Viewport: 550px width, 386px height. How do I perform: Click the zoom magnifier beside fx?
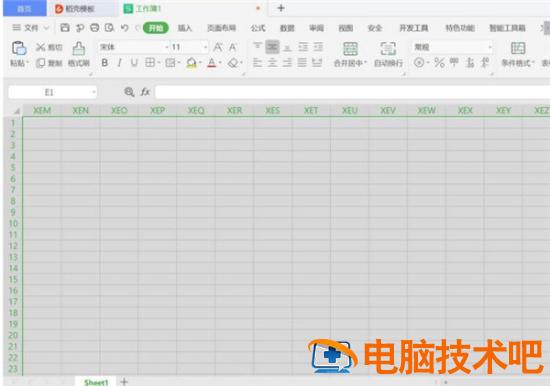129,92
